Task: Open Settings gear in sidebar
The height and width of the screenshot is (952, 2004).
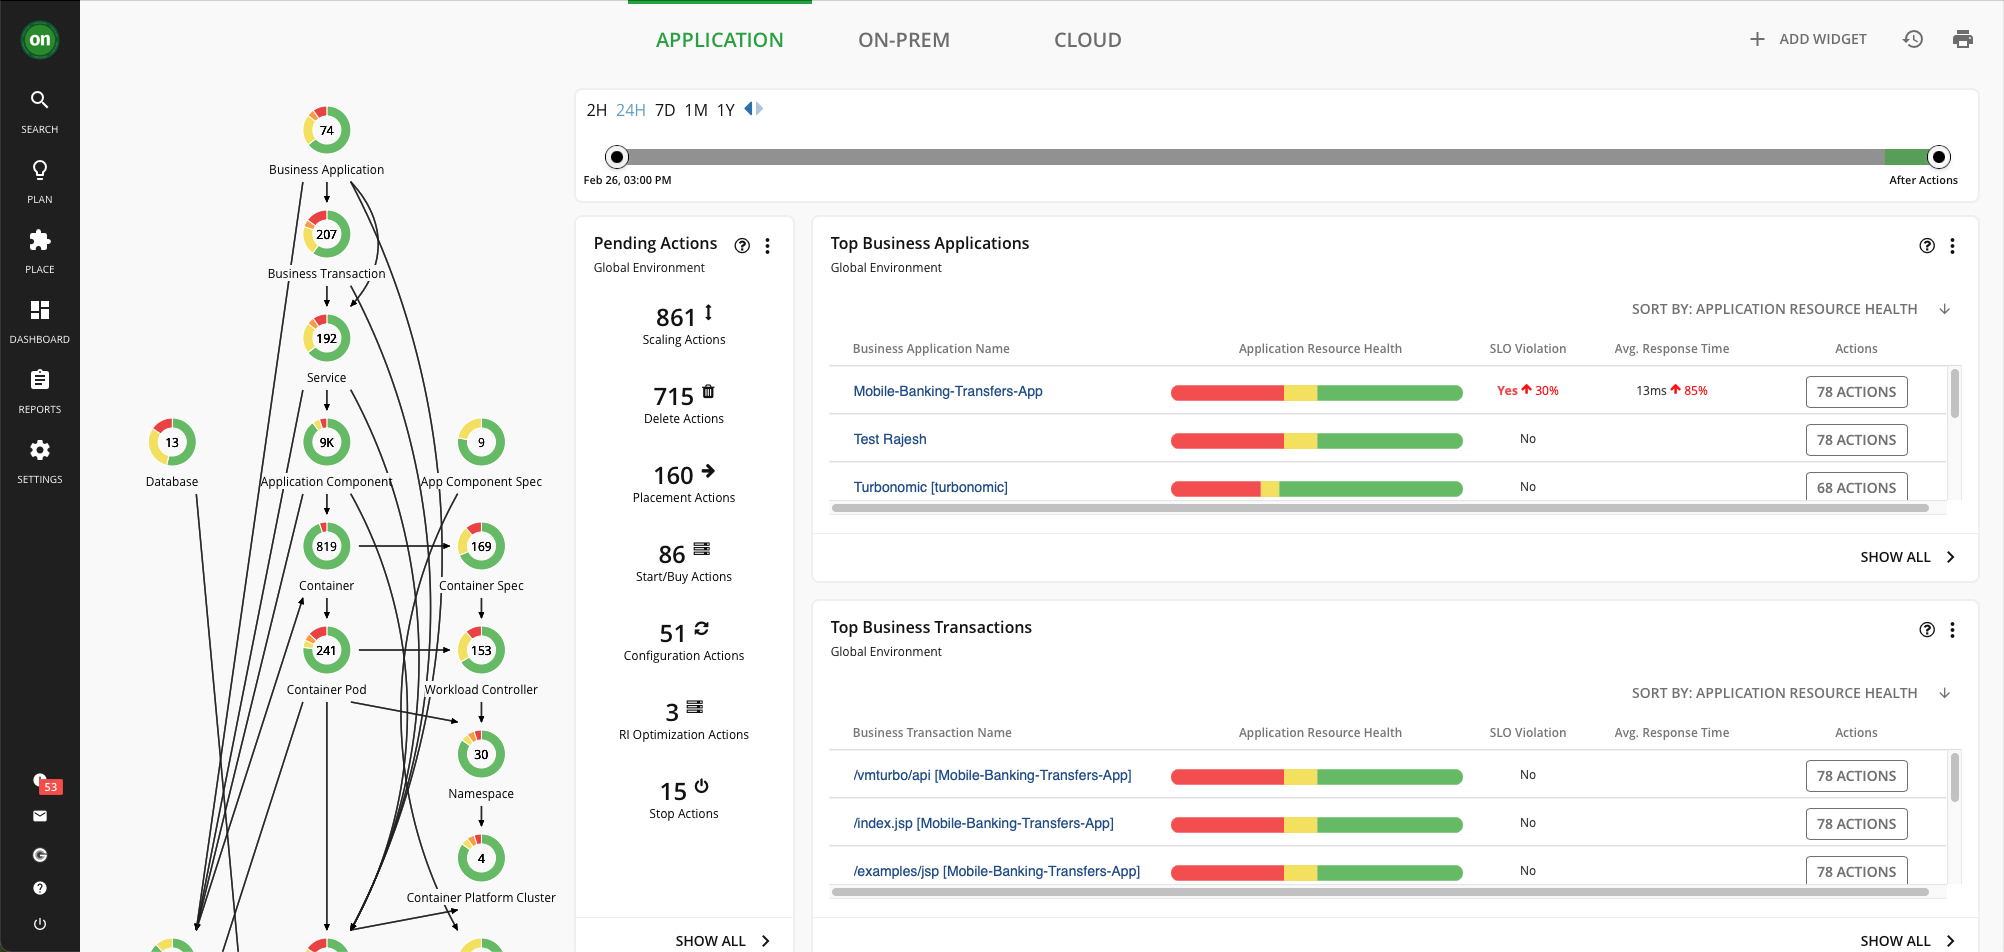Action: [40, 450]
